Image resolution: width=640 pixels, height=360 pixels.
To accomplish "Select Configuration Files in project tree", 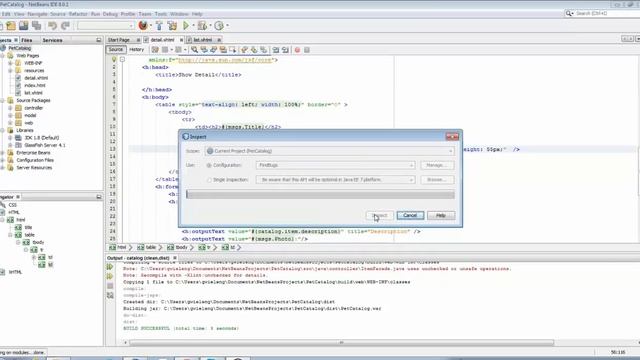I will point(35,160).
